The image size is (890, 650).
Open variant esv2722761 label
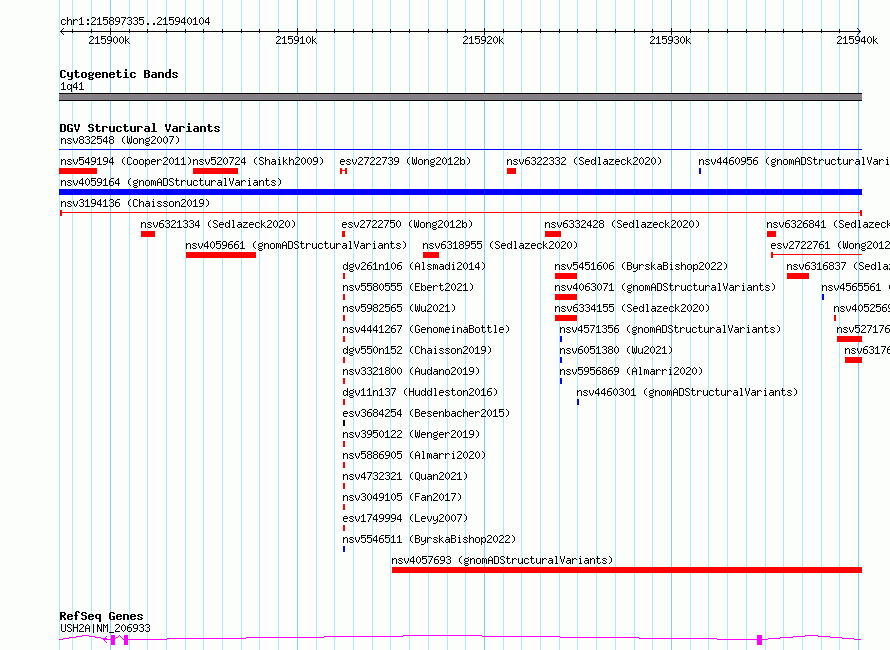(830, 245)
